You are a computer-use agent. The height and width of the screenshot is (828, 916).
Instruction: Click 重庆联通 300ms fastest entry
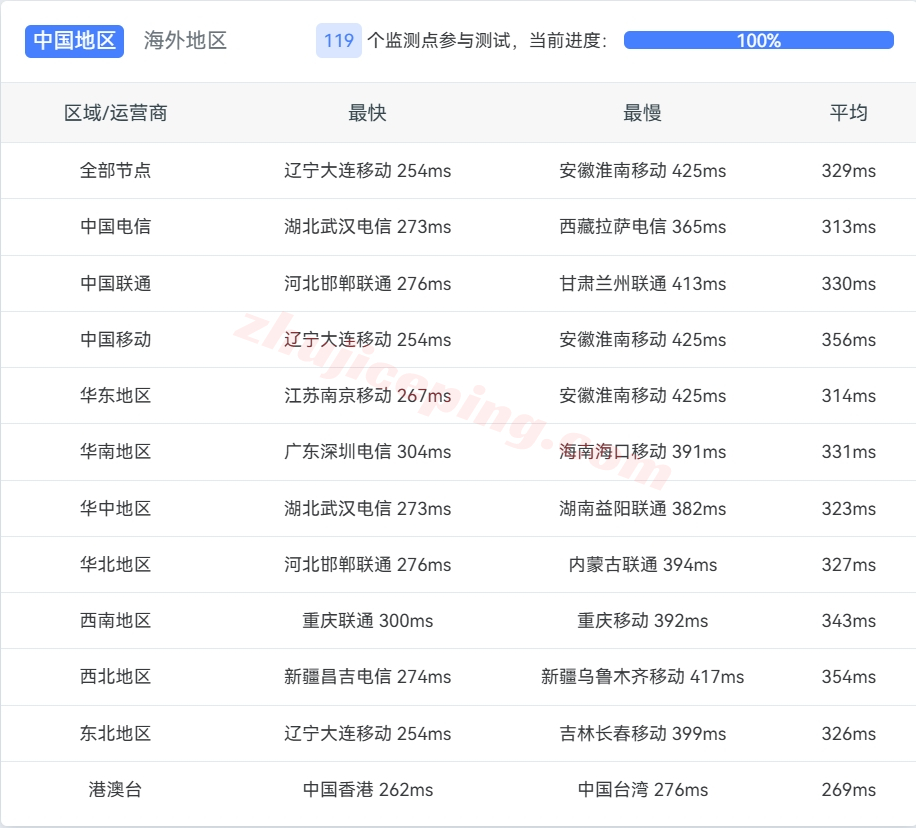367,621
